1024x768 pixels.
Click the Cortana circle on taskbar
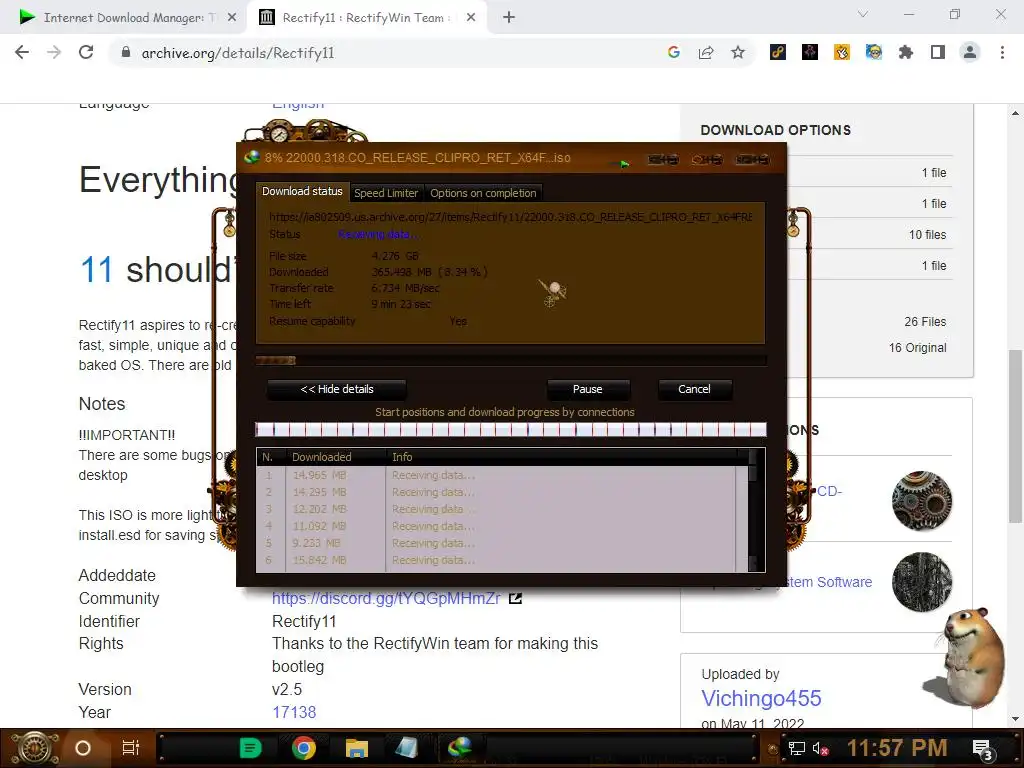[83, 748]
